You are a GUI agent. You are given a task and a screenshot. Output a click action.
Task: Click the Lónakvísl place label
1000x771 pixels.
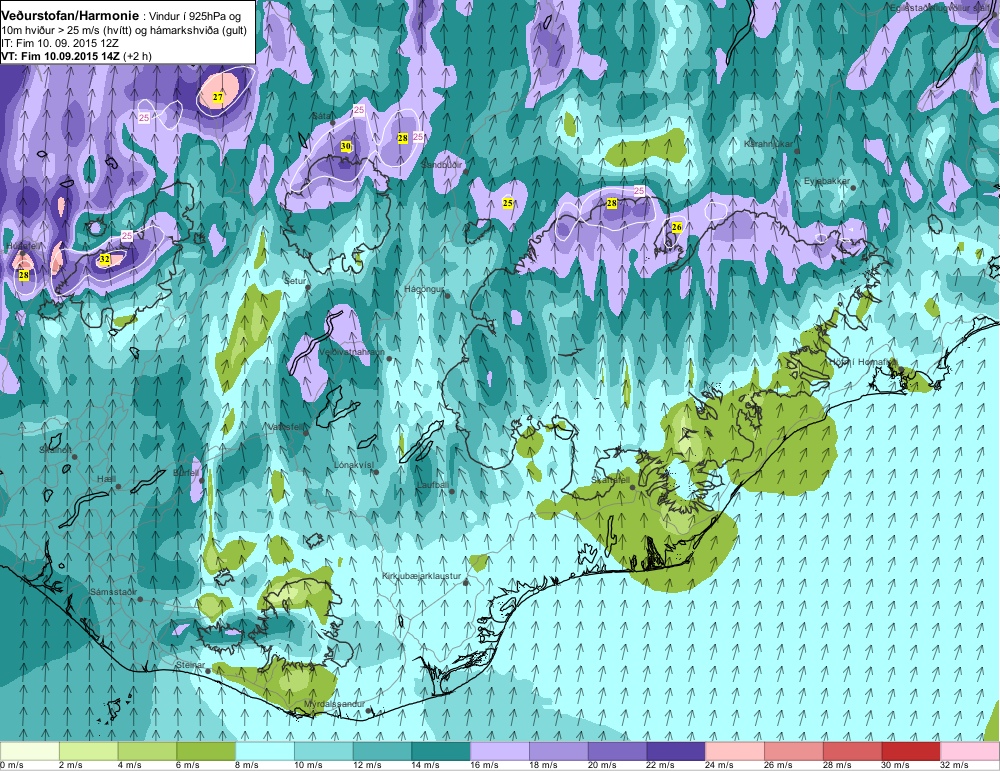coord(353,465)
